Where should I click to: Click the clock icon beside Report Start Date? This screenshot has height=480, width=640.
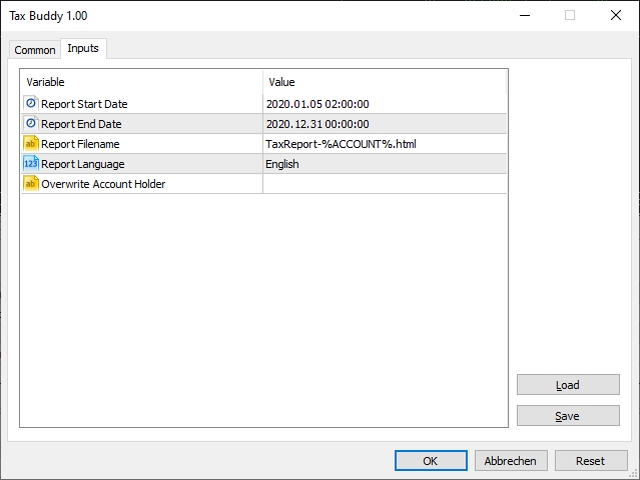click(31, 104)
